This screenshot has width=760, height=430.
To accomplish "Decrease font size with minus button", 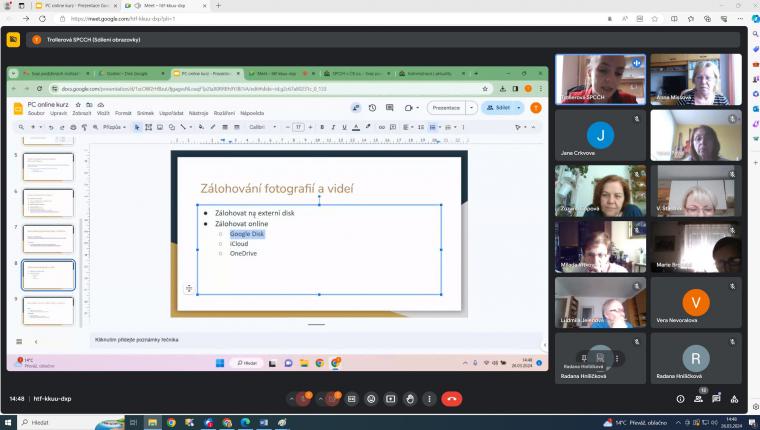I will (287, 127).
